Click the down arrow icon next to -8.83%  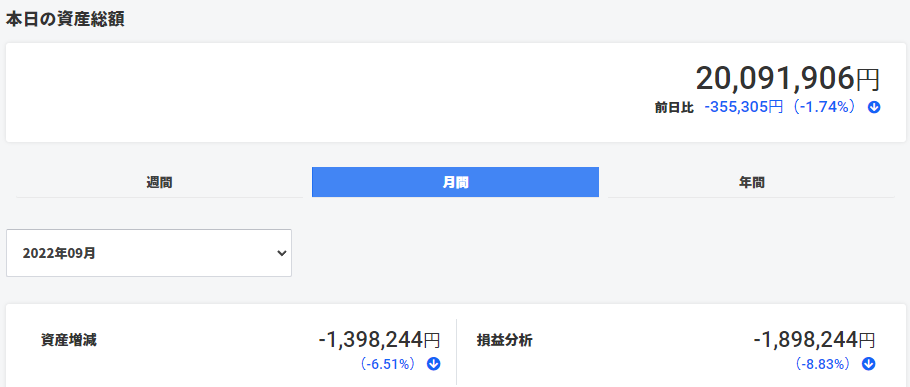coord(869,364)
